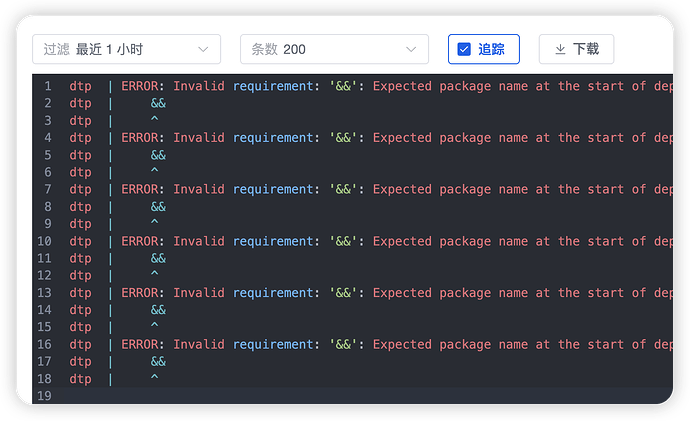Select log line number 6
Viewport: 690px width, 421px height.
tap(48, 172)
